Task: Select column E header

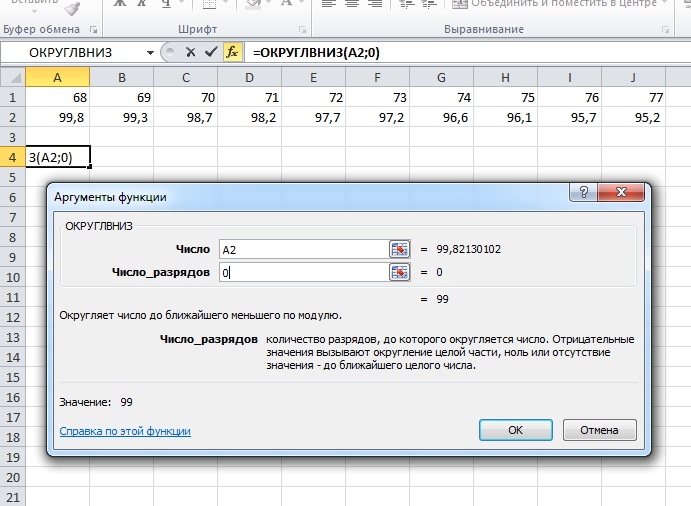Action: click(313, 78)
